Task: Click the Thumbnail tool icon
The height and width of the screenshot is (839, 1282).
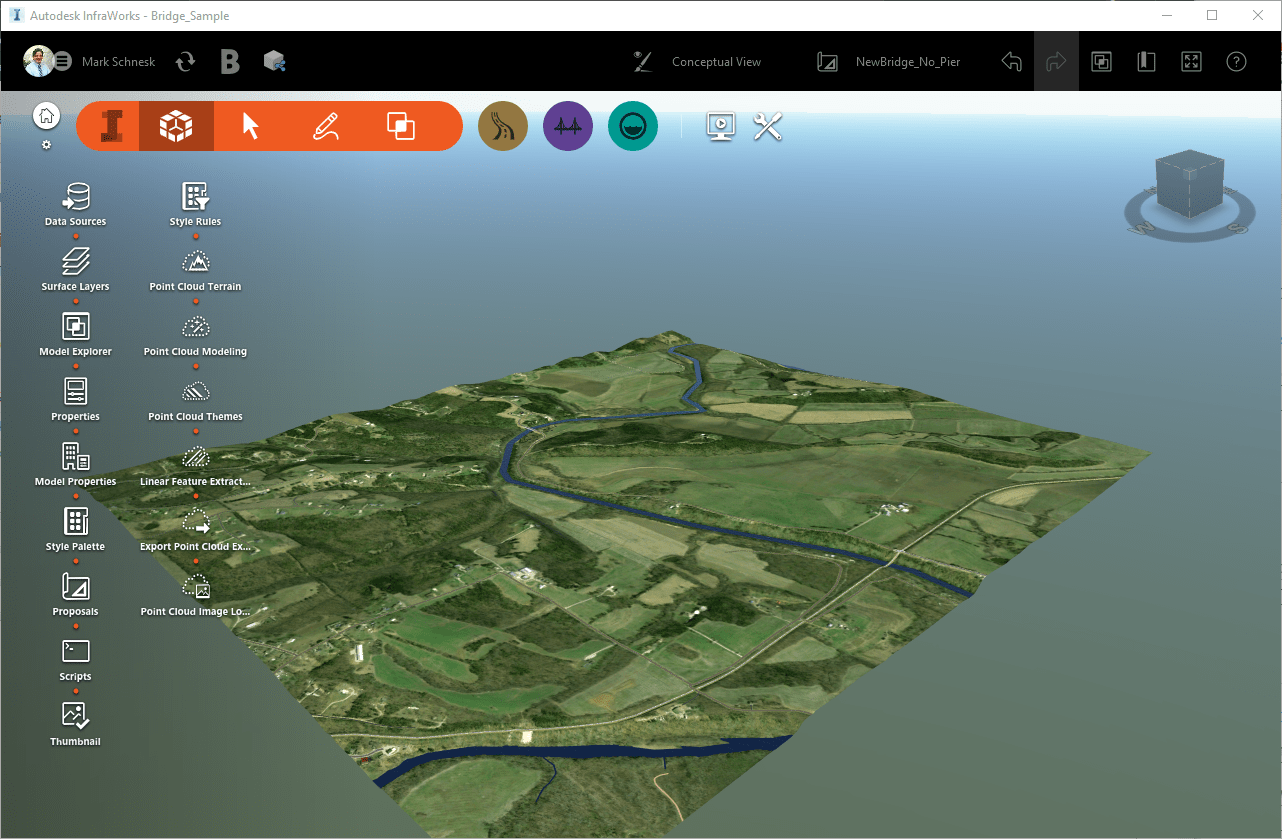Action: tap(76, 716)
